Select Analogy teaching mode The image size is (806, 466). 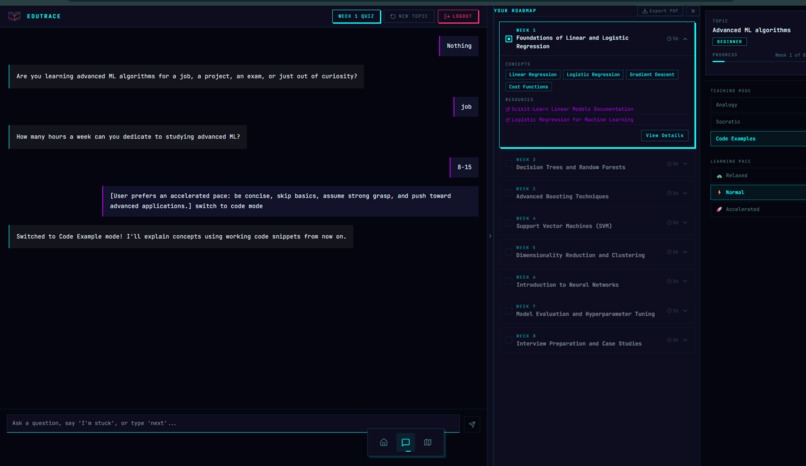coord(758,105)
